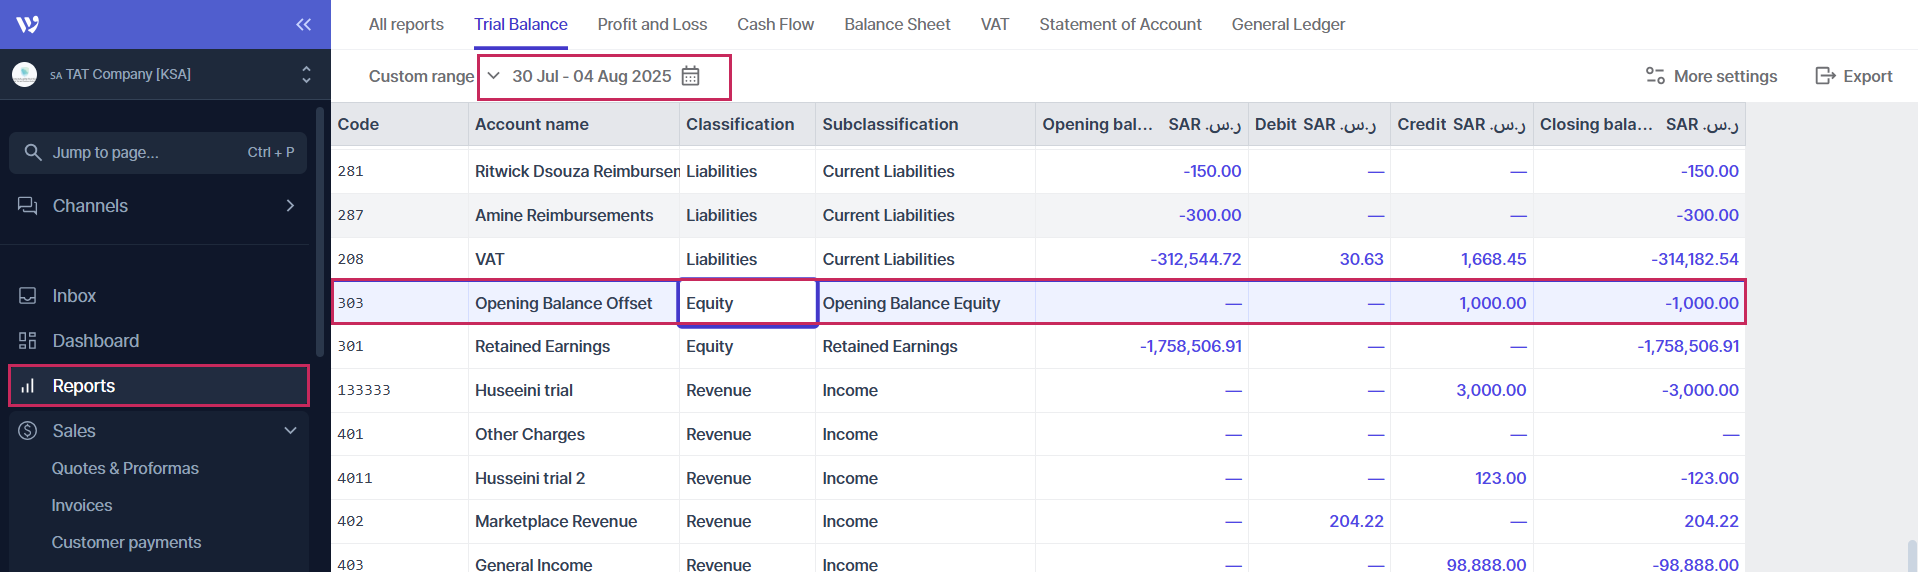Expand the Channels submenu arrow
The width and height of the screenshot is (1918, 572).
[290, 206]
